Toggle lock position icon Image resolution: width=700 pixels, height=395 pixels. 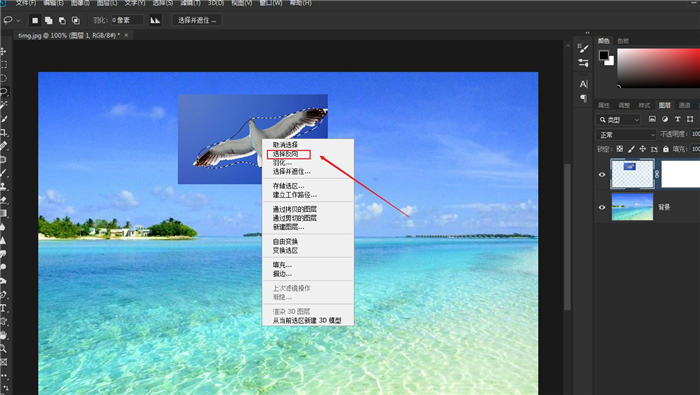[x=643, y=149]
